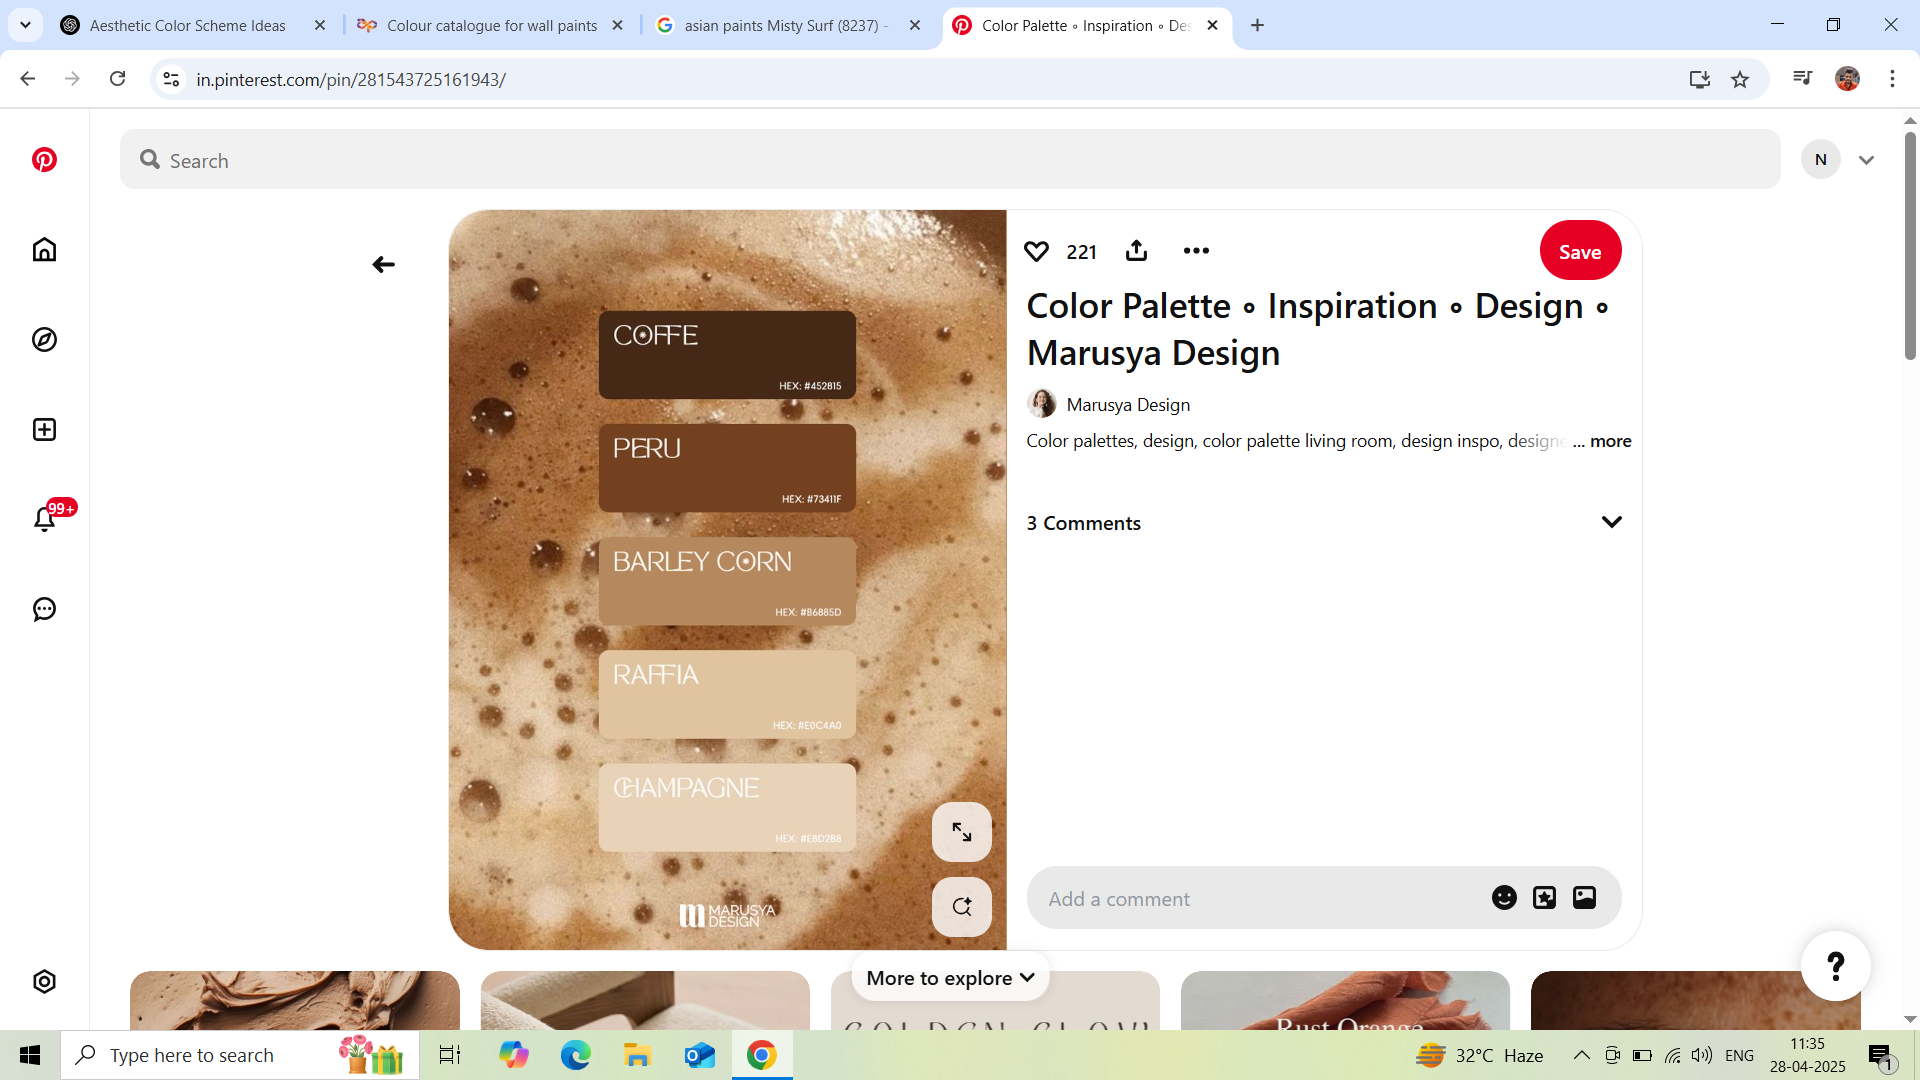Image resolution: width=1920 pixels, height=1080 pixels.
Task: Bookmark this page with the star icon
Action: click(x=1740, y=79)
